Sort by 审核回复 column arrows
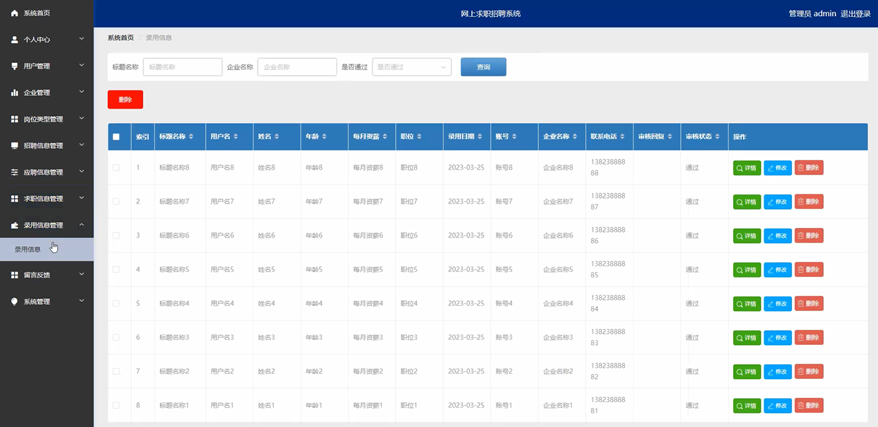This screenshot has width=878, height=427. (x=670, y=137)
